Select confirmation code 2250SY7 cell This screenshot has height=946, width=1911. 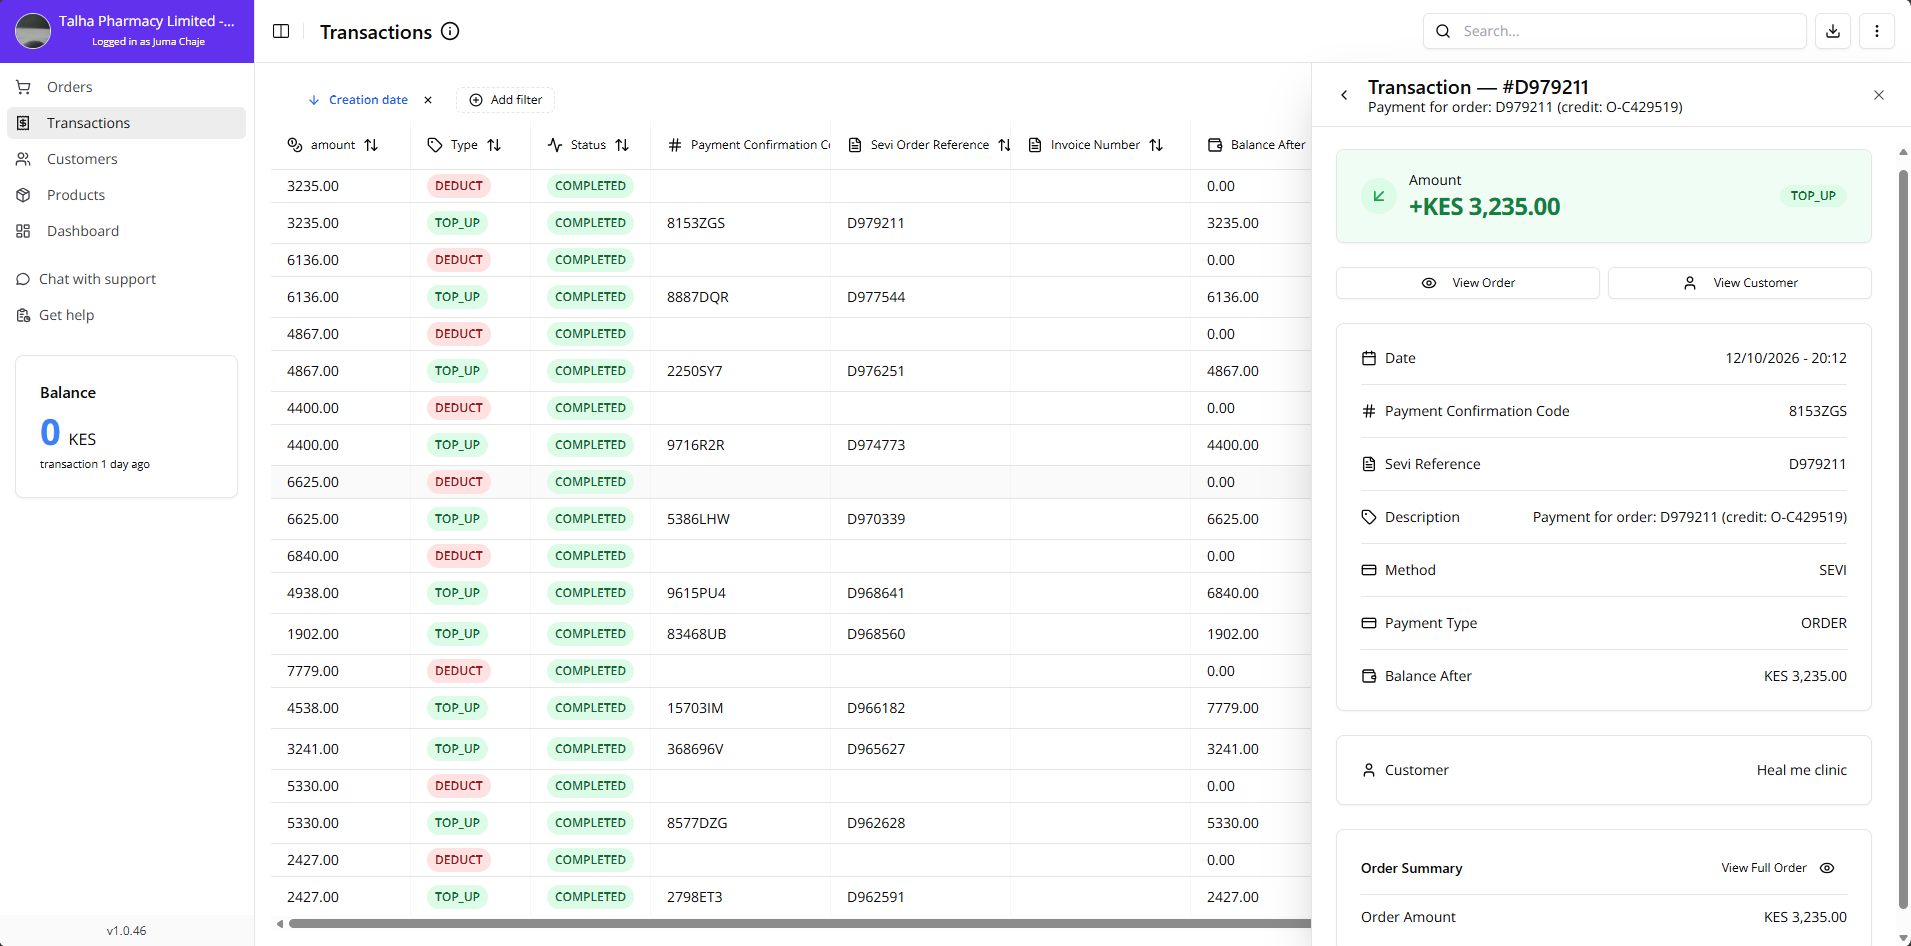[x=694, y=371]
